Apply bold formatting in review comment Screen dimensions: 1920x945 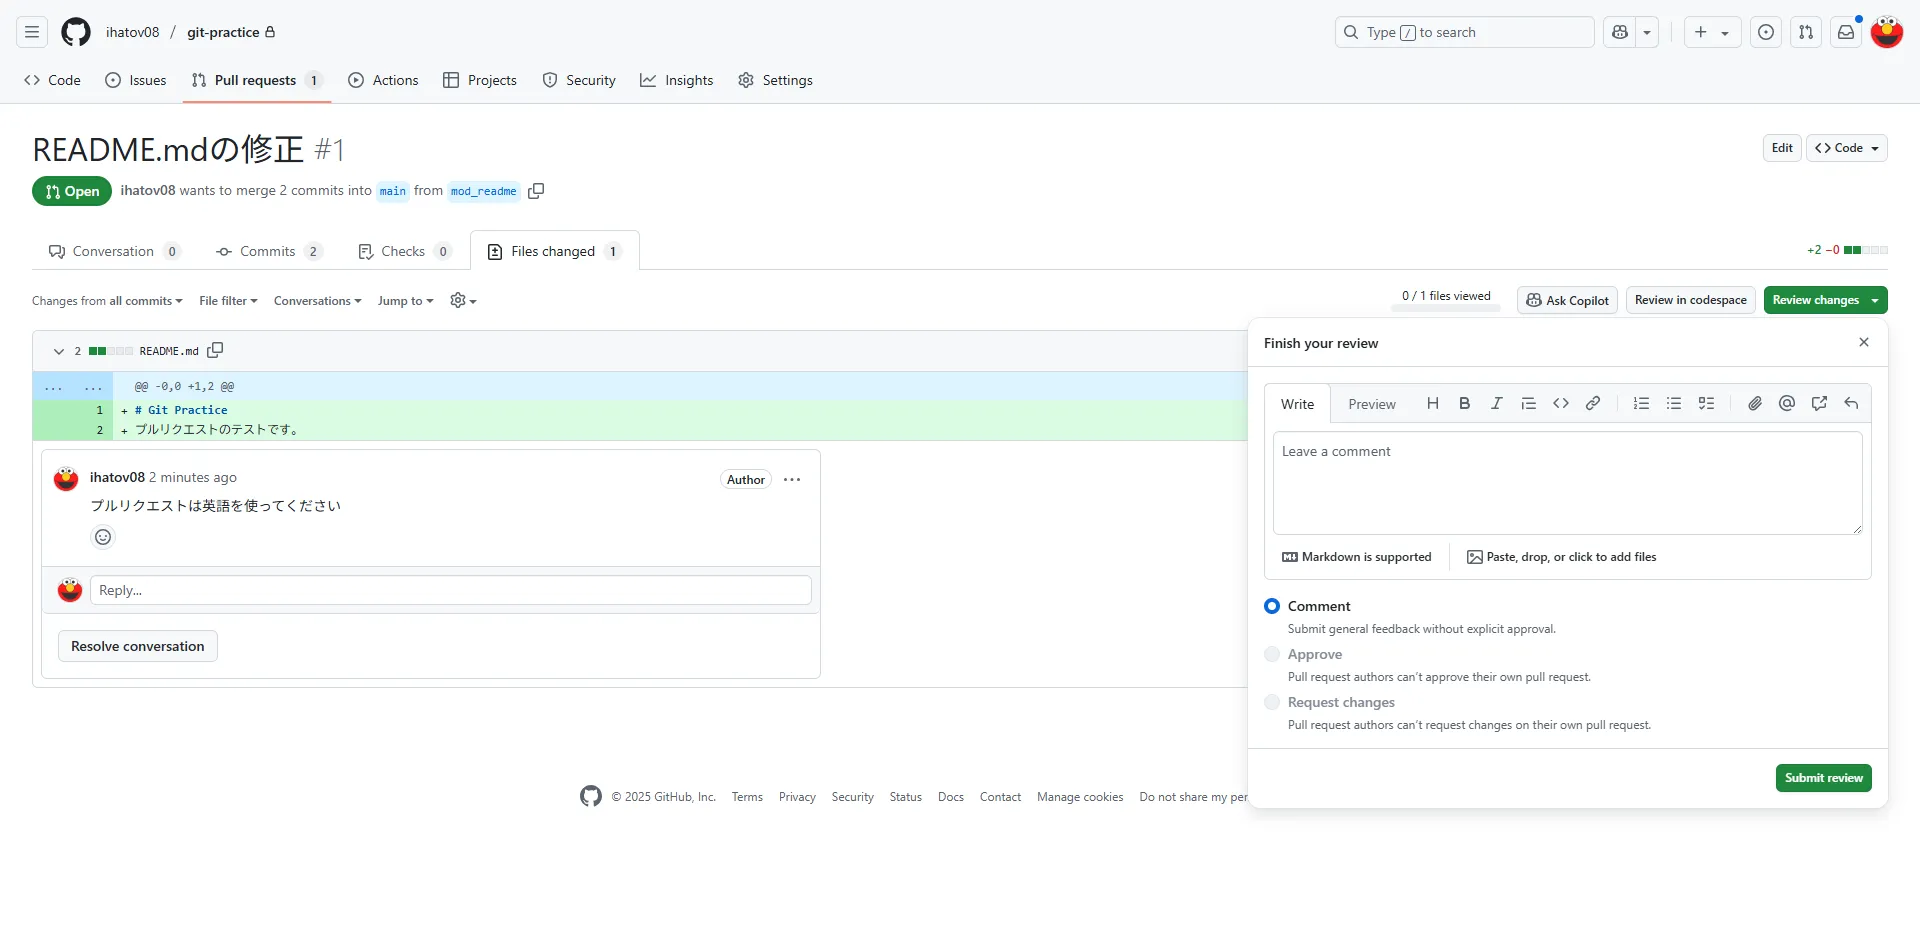(1465, 403)
